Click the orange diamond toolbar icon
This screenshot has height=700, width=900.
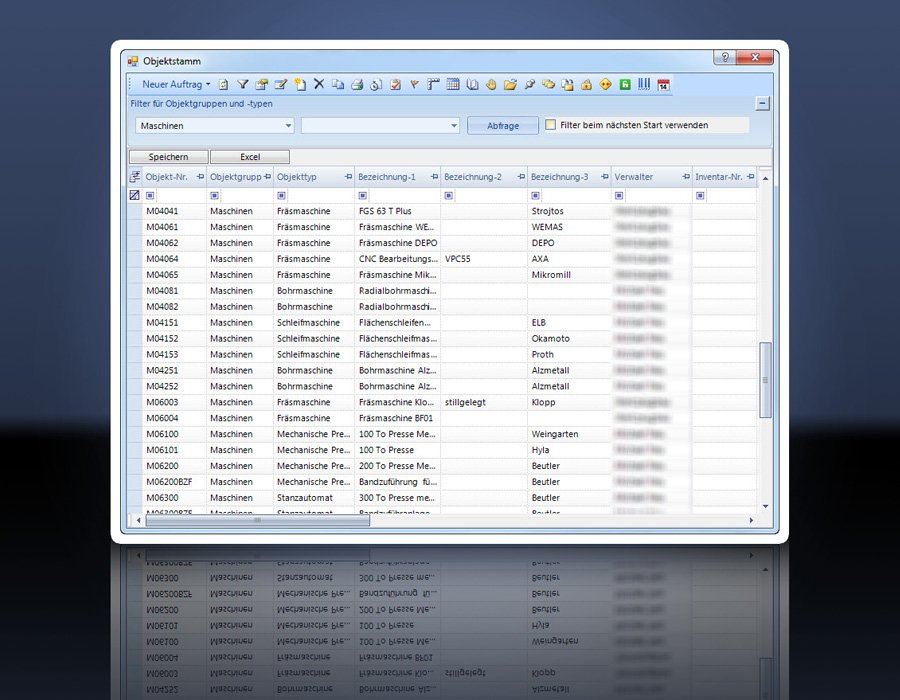pyautogui.click(x=606, y=84)
